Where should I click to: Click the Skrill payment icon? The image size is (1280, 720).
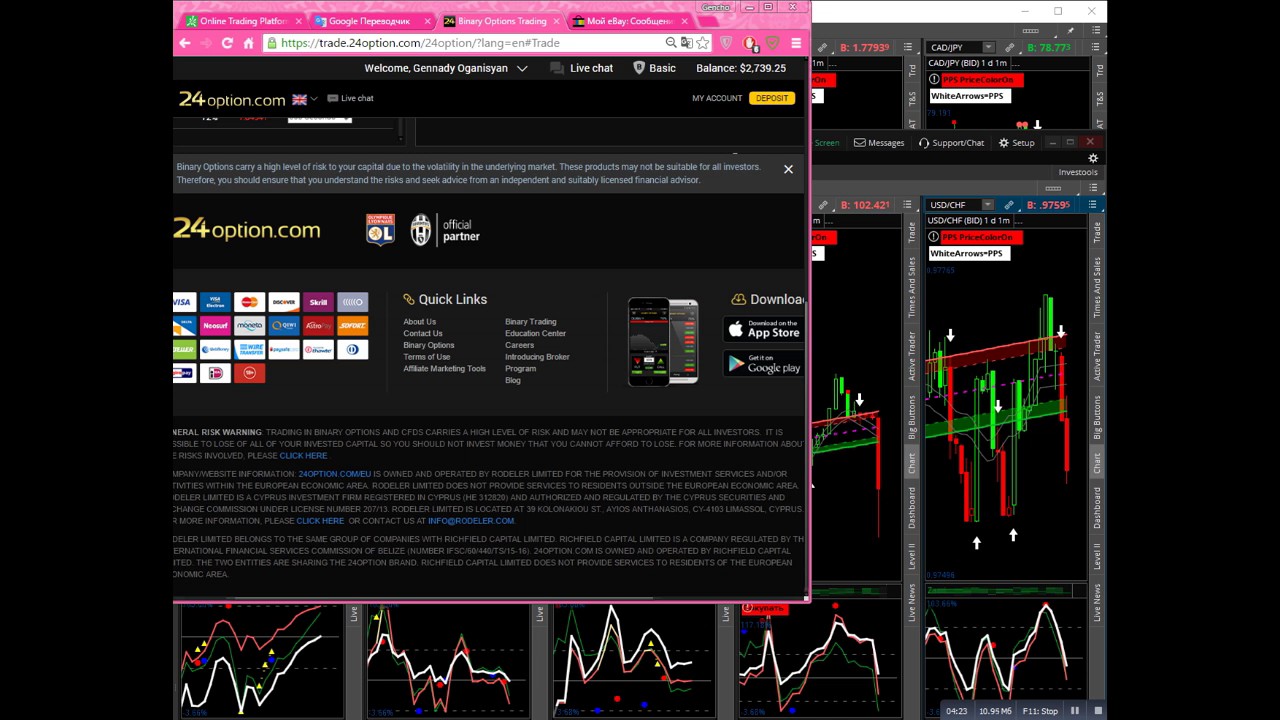(x=318, y=302)
